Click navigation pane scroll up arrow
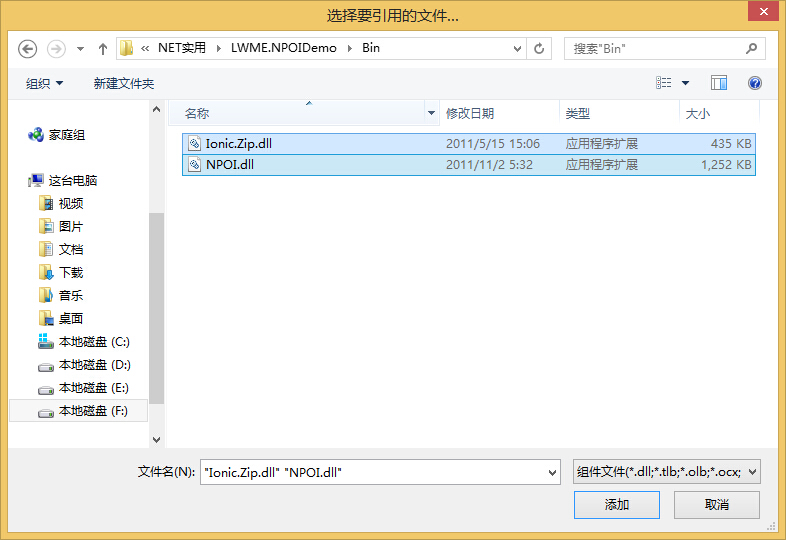786x540 pixels. 156,109
